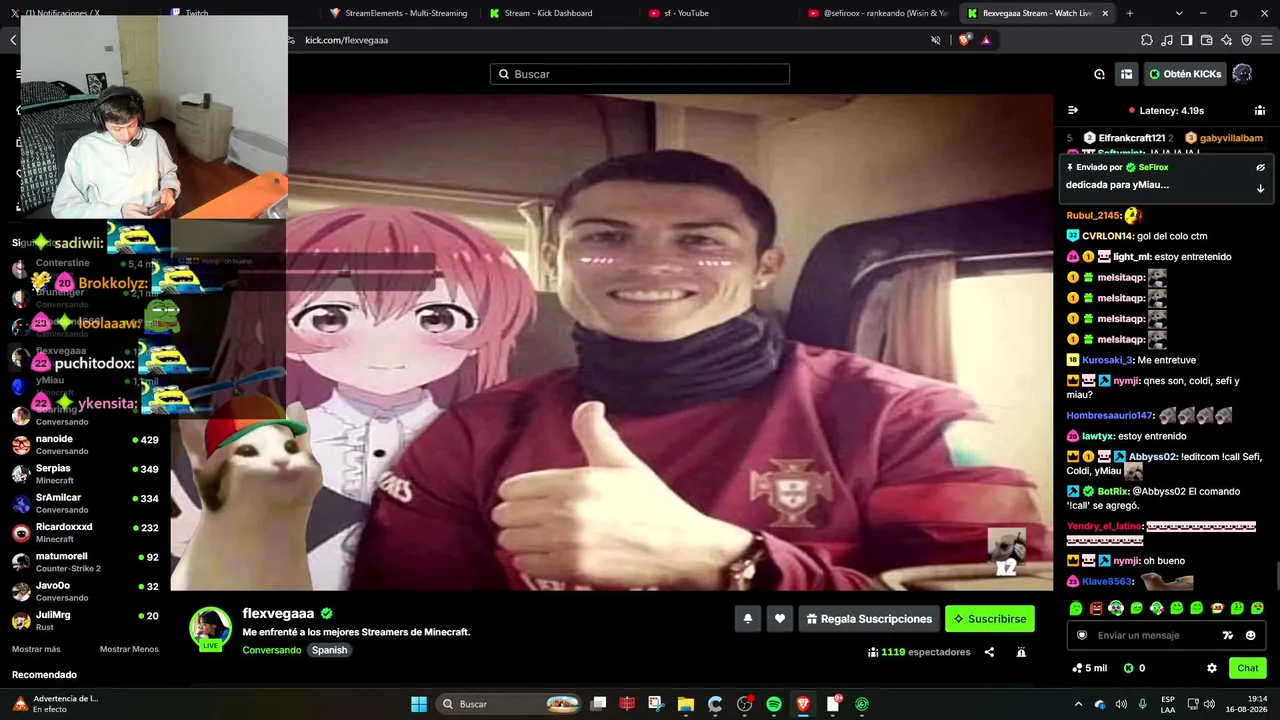Send the message with the Chat button

(1248, 668)
